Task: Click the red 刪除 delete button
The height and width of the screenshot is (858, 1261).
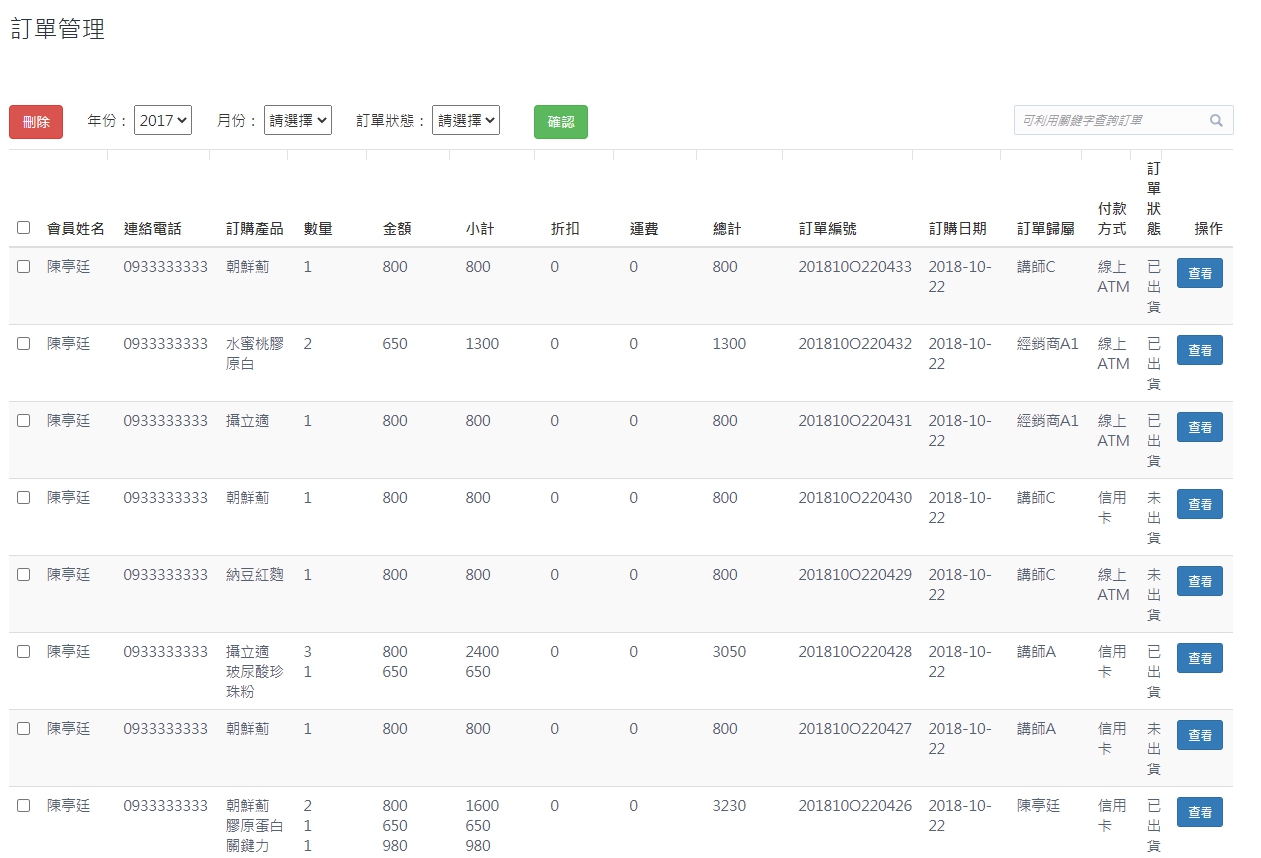Action: click(36, 122)
